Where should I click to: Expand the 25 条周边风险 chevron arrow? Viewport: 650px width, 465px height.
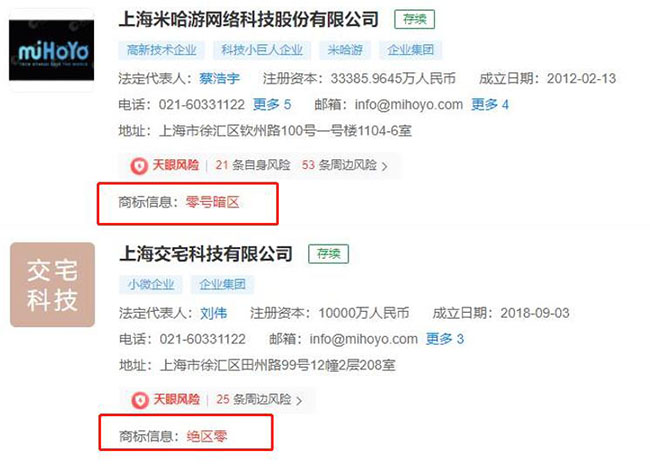pyautogui.click(x=299, y=401)
